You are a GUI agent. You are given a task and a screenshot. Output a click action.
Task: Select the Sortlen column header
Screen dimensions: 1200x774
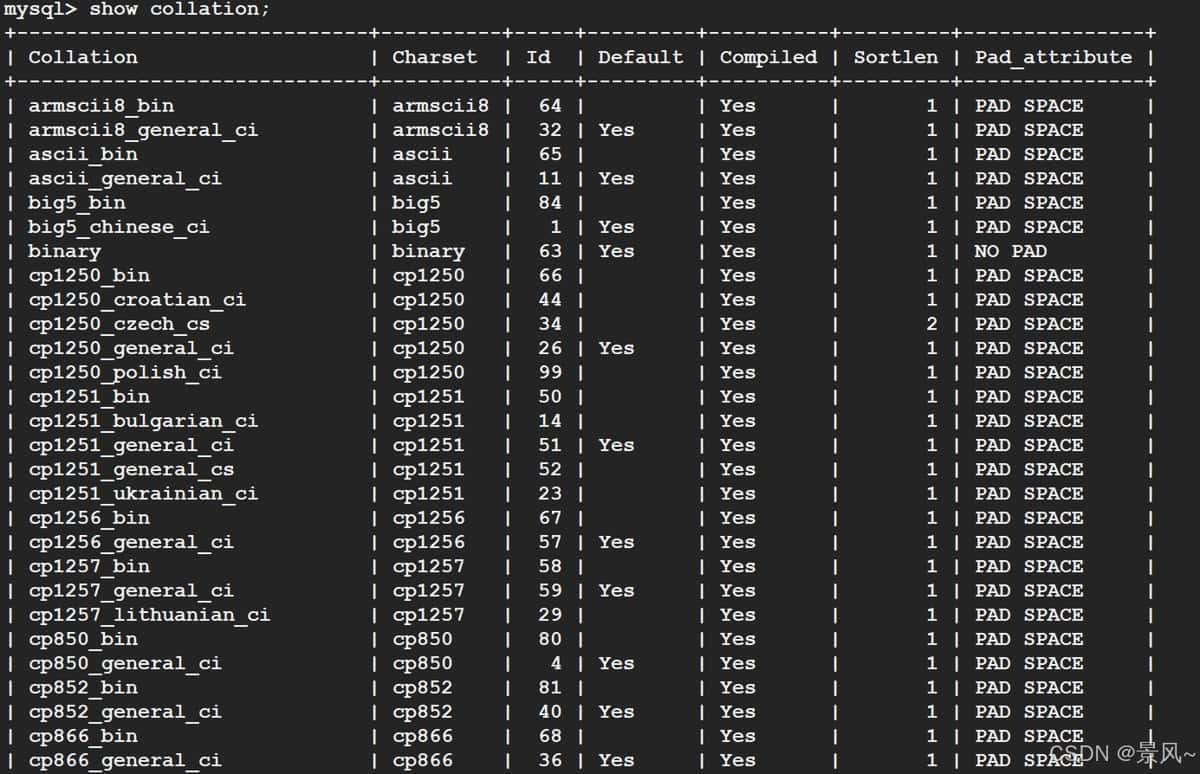pyautogui.click(x=896, y=57)
